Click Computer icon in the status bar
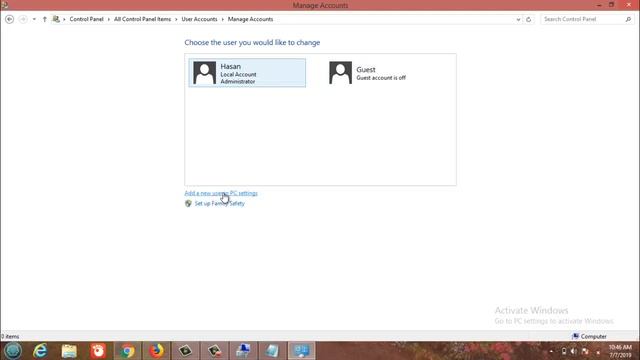Screen dimensions: 640x360 click(x=576, y=336)
